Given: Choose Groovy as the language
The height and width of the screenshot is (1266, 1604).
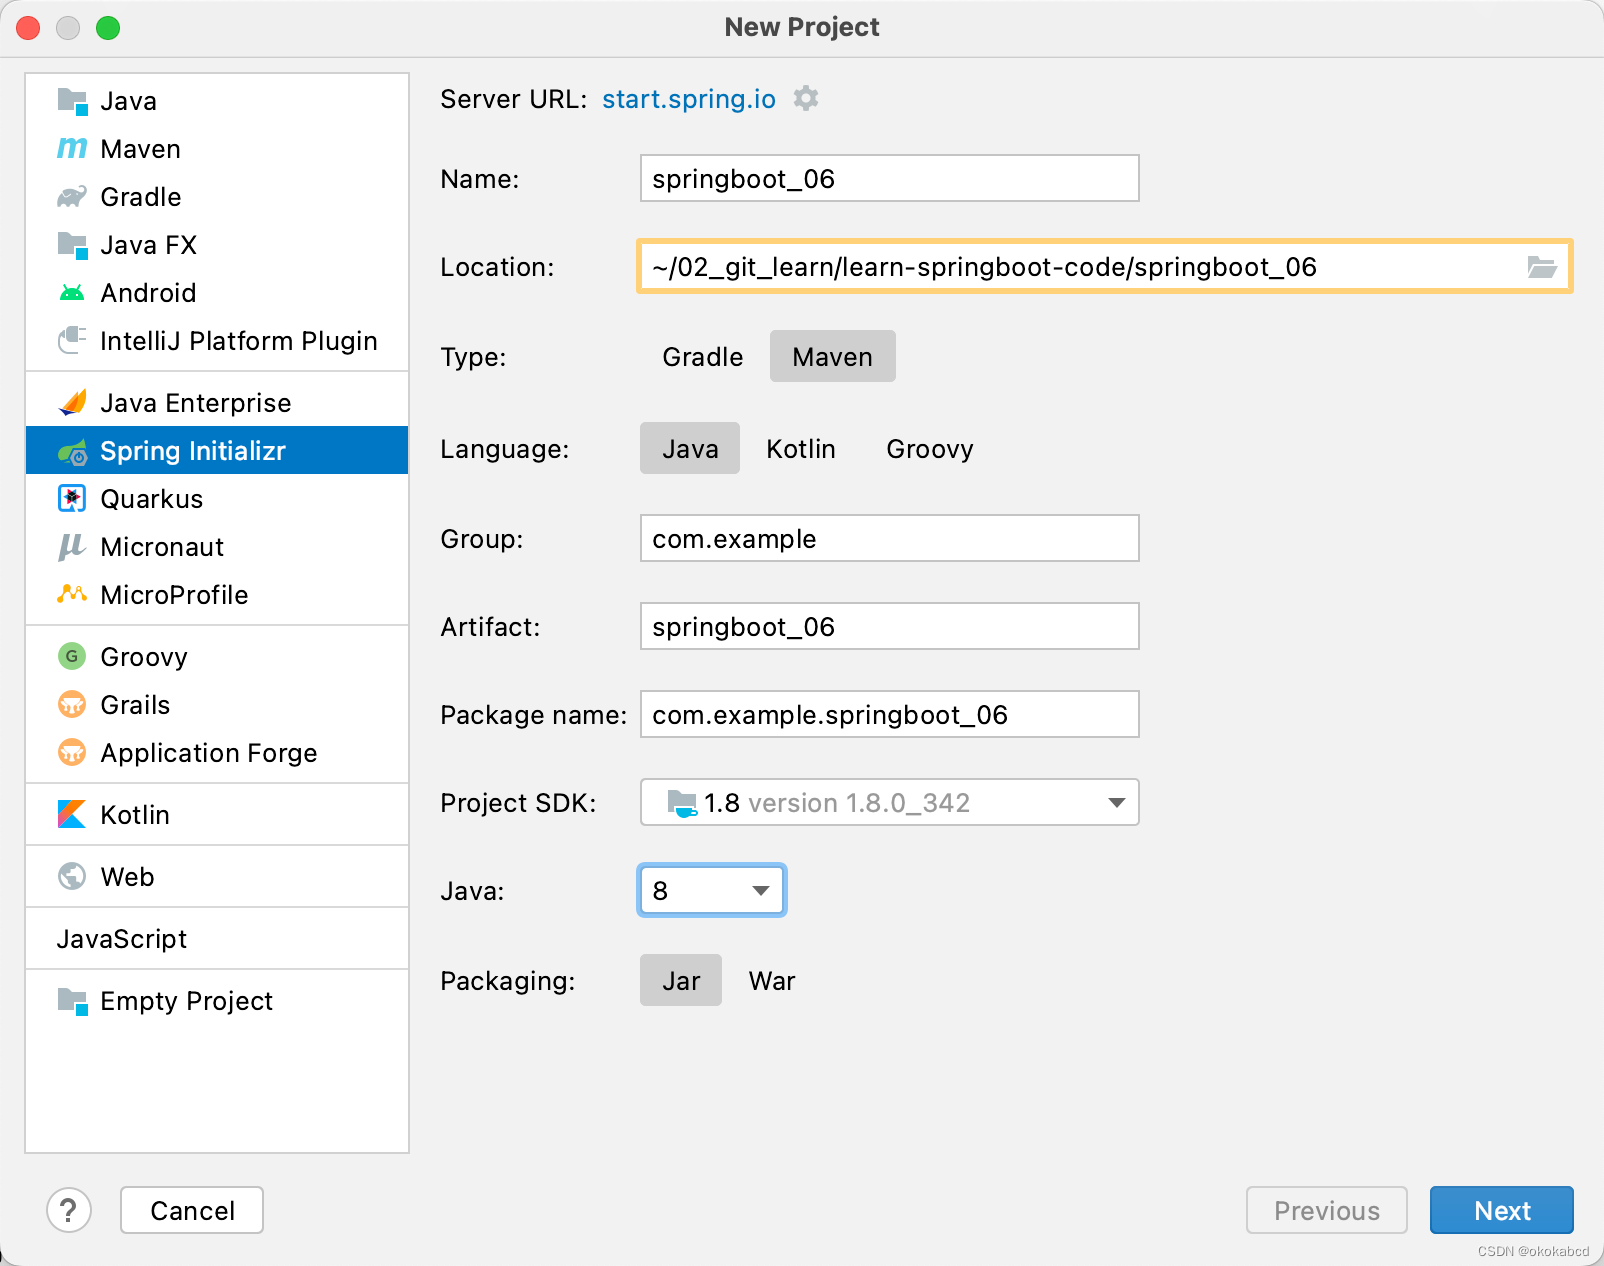Looking at the screenshot, I should pyautogui.click(x=930, y=449).
